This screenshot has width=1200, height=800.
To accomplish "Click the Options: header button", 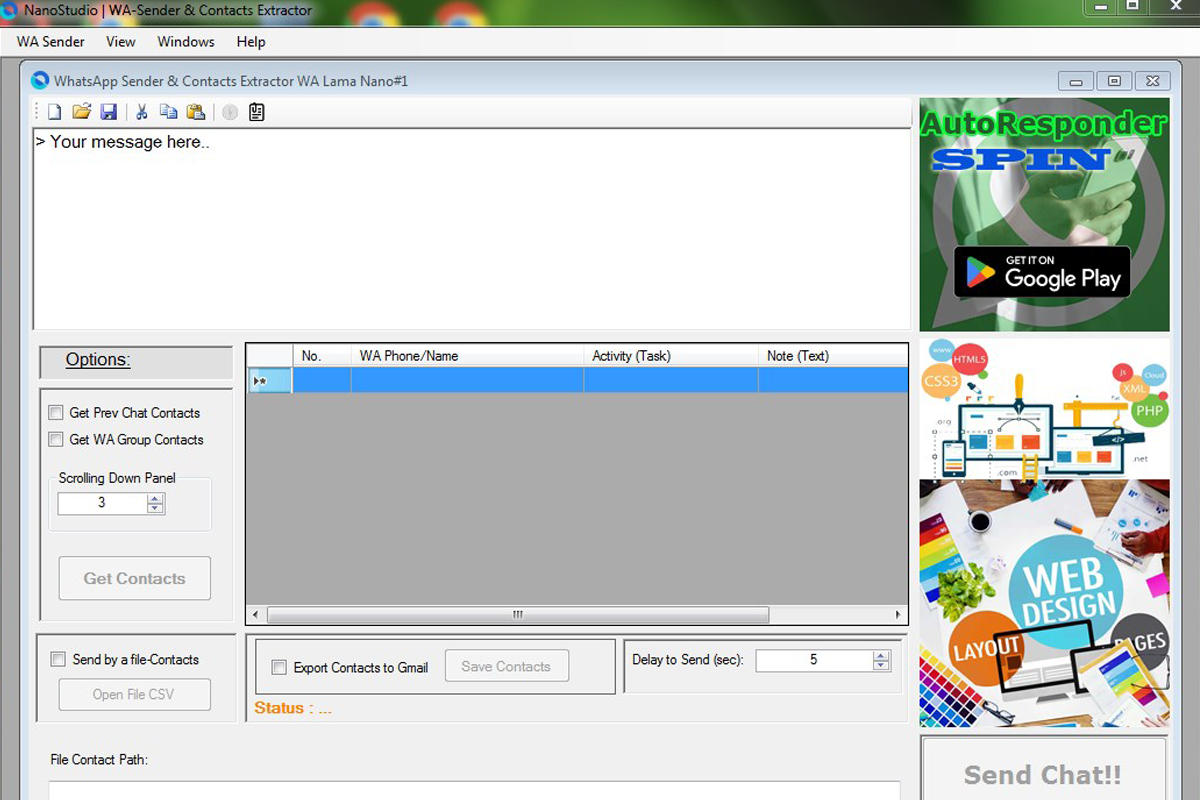I will pos(136,361).
